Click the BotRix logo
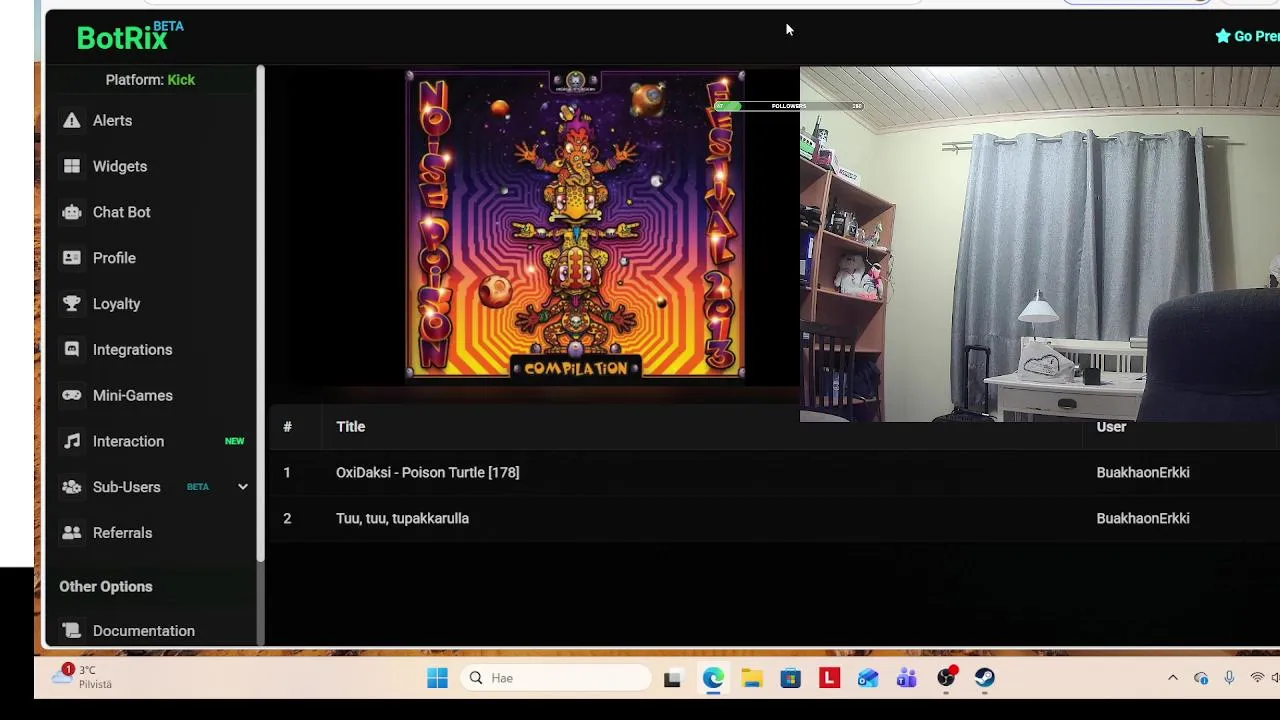Screen dimensions: 1280x720 130,36
